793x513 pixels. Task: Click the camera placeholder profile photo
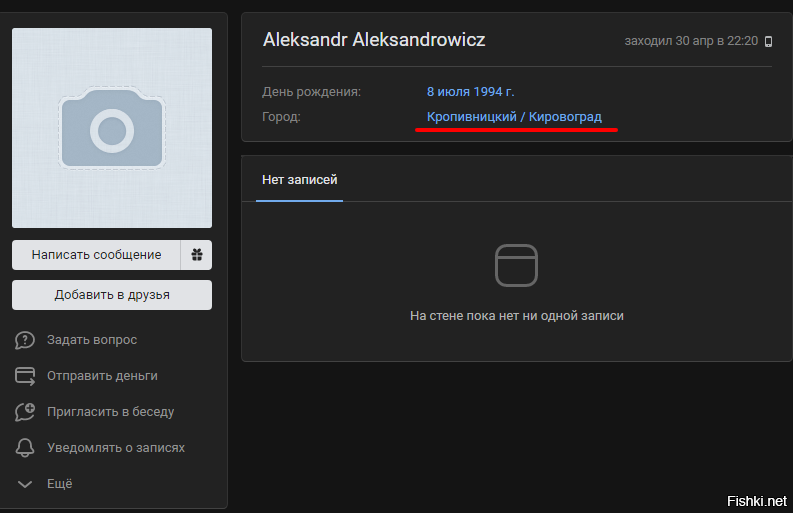coord(112,128)
